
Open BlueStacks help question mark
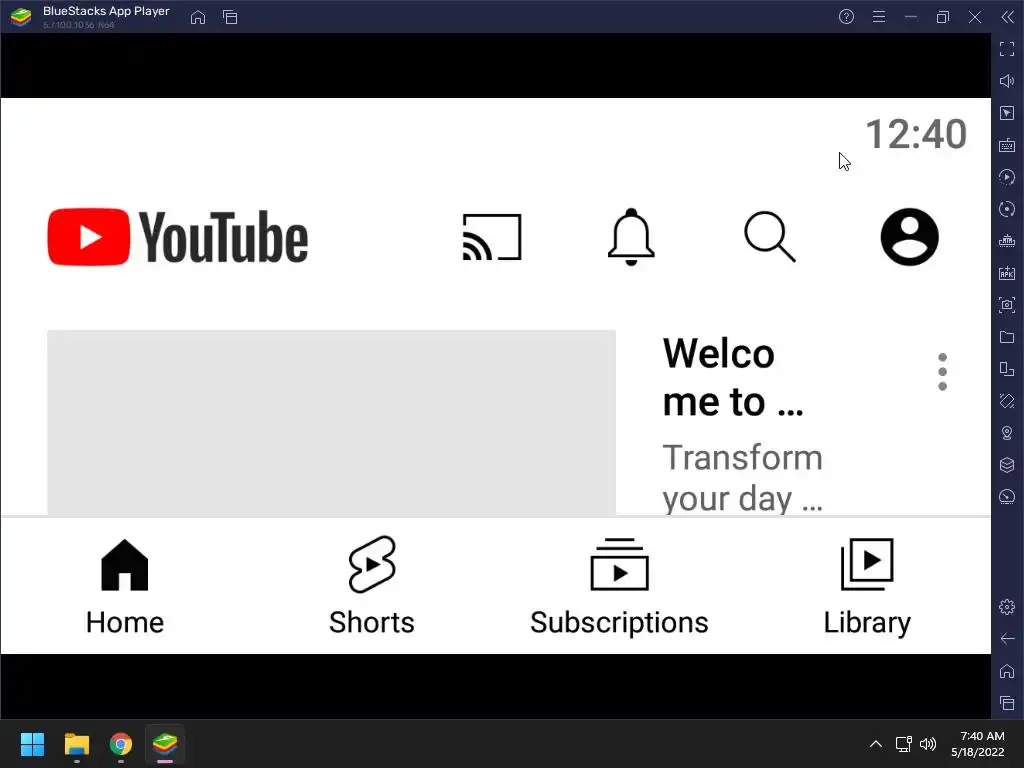click(846, 17)
